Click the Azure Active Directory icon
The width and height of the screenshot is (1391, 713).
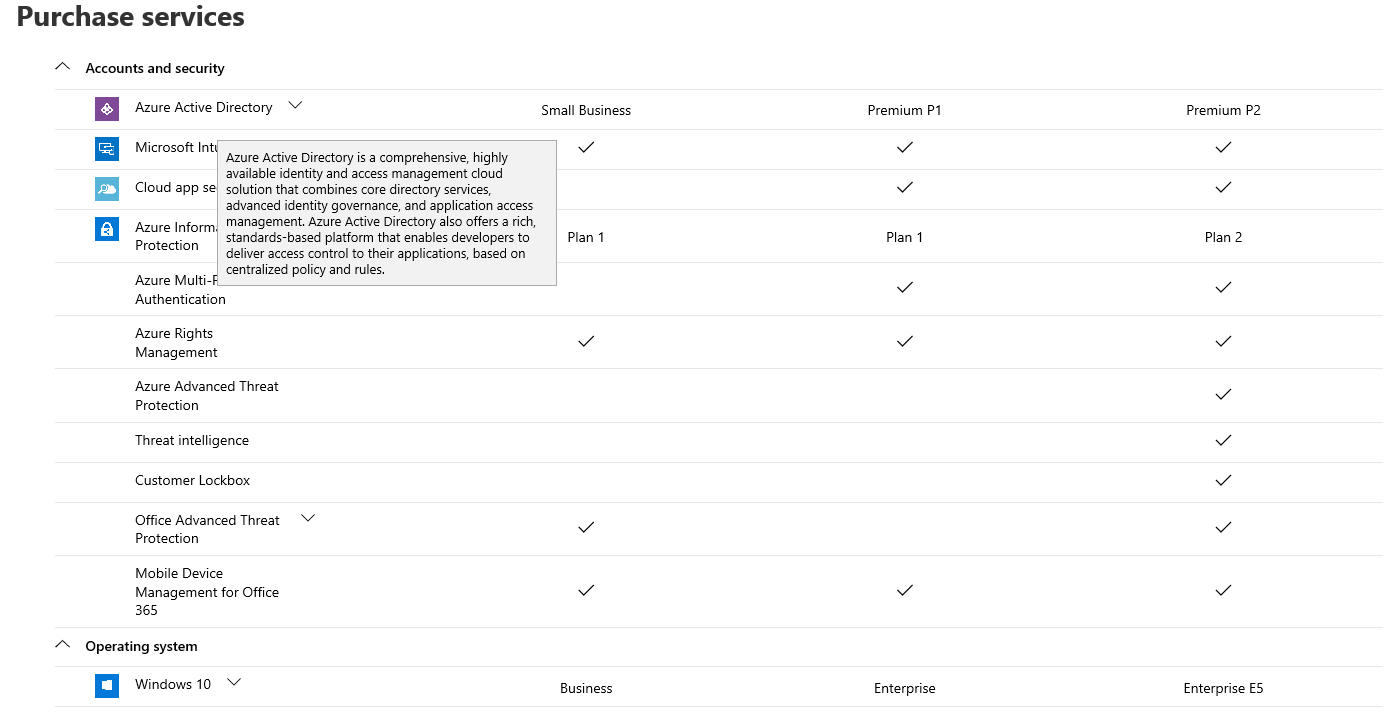(x=107, y=109)
